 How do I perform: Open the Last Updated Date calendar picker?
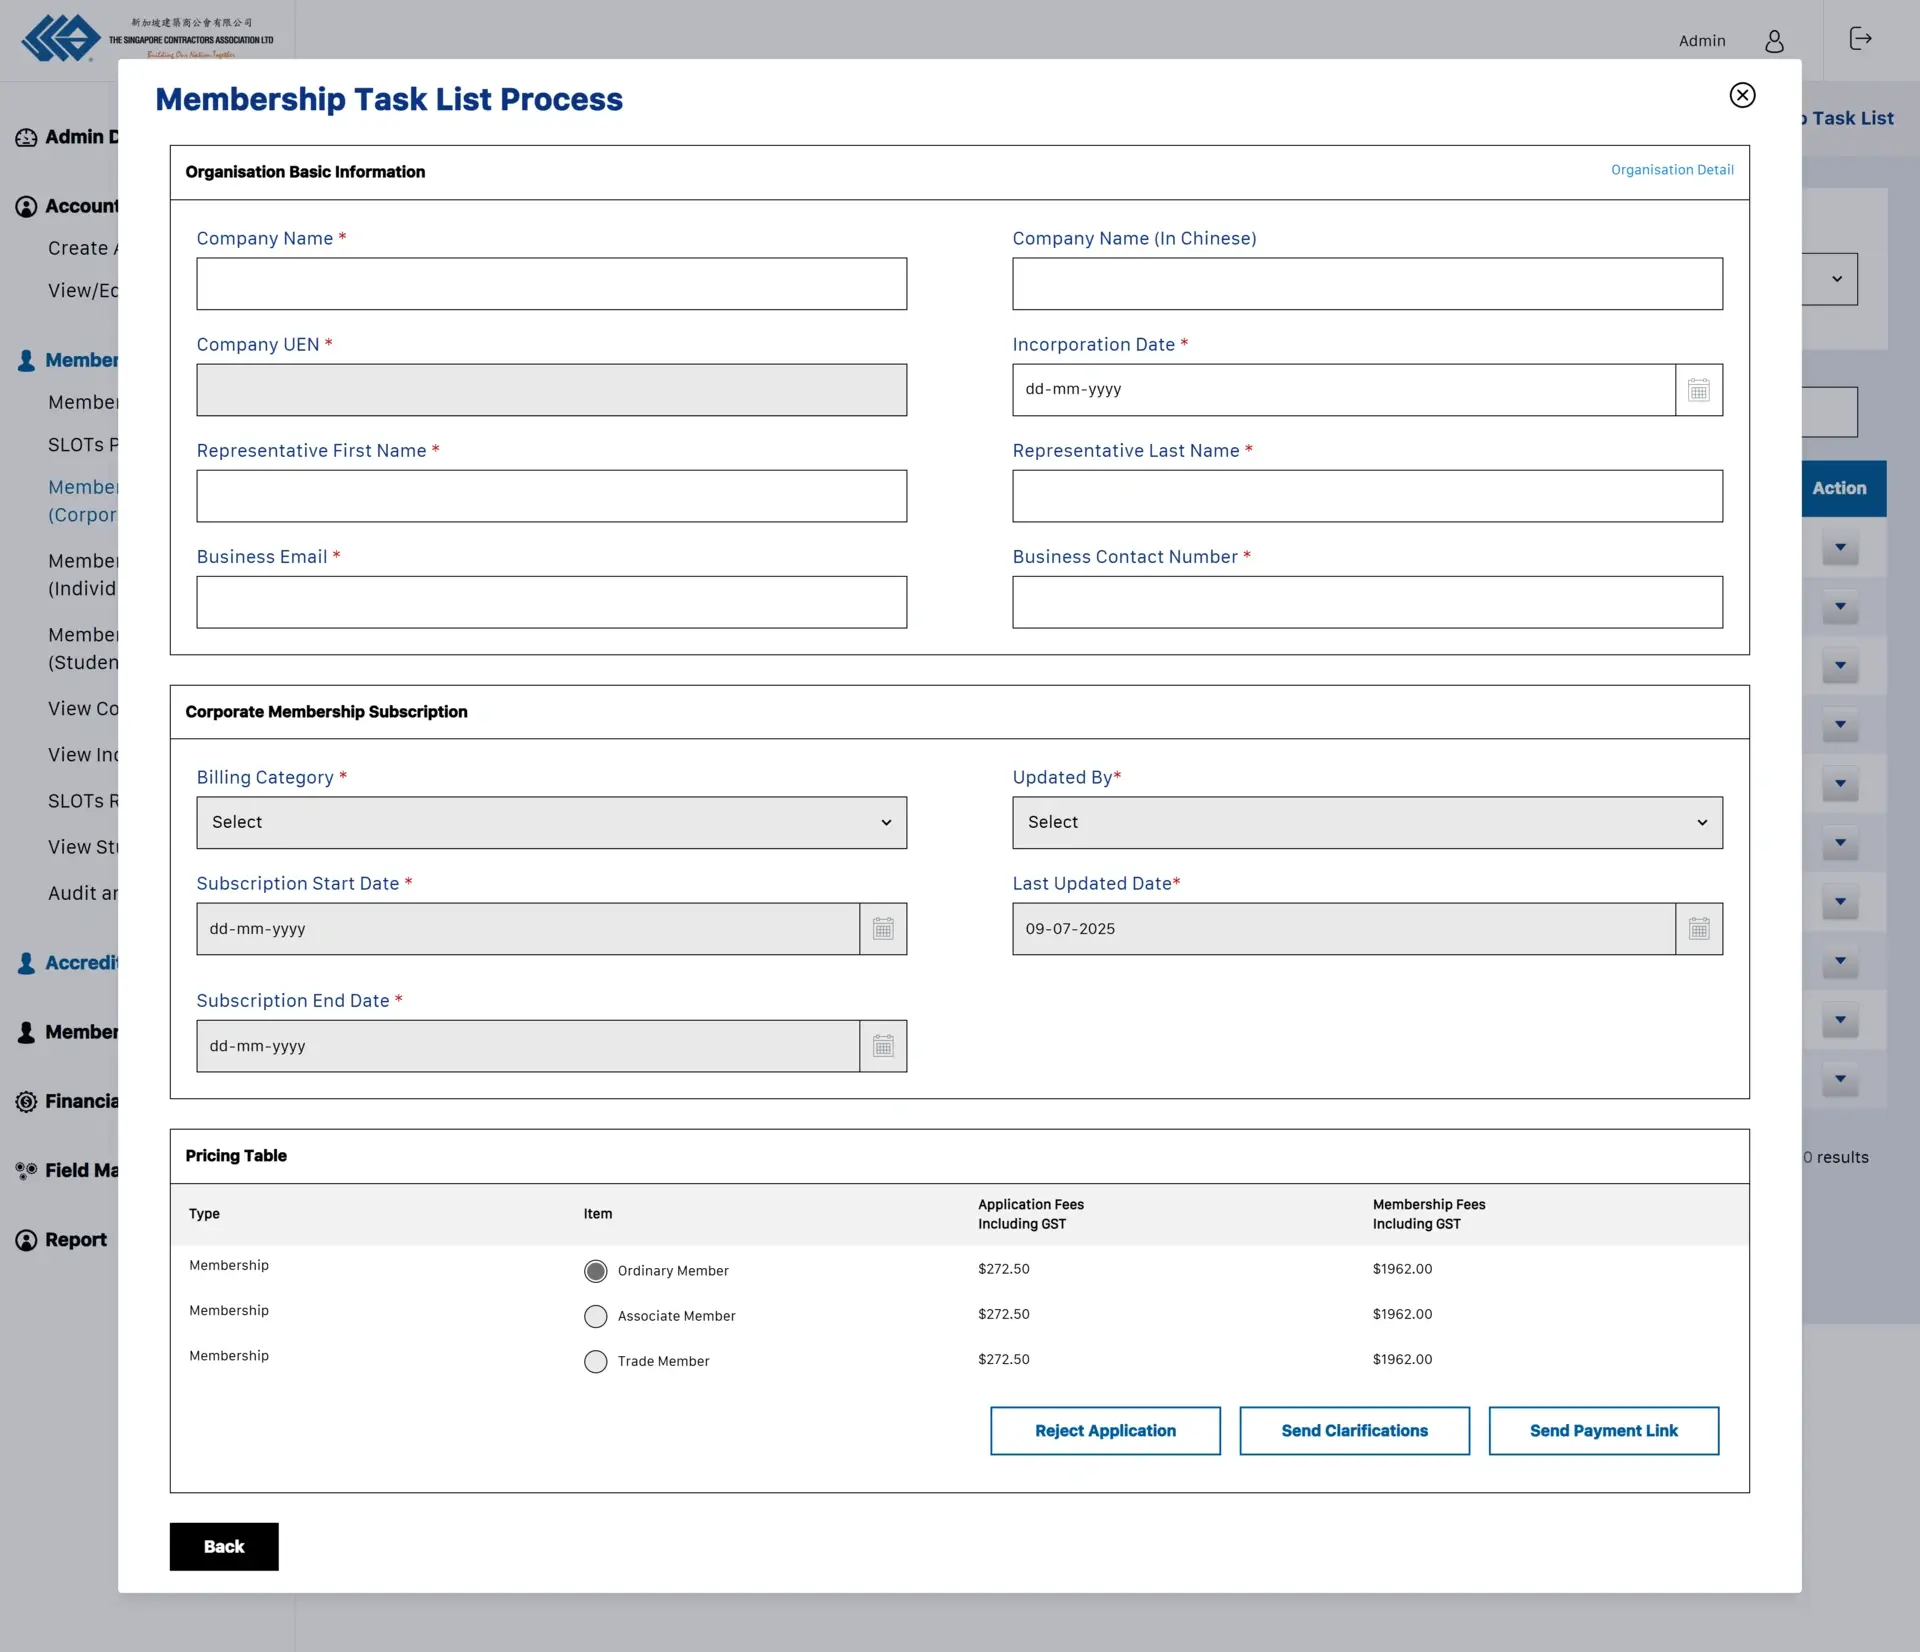coord(1698,928)
